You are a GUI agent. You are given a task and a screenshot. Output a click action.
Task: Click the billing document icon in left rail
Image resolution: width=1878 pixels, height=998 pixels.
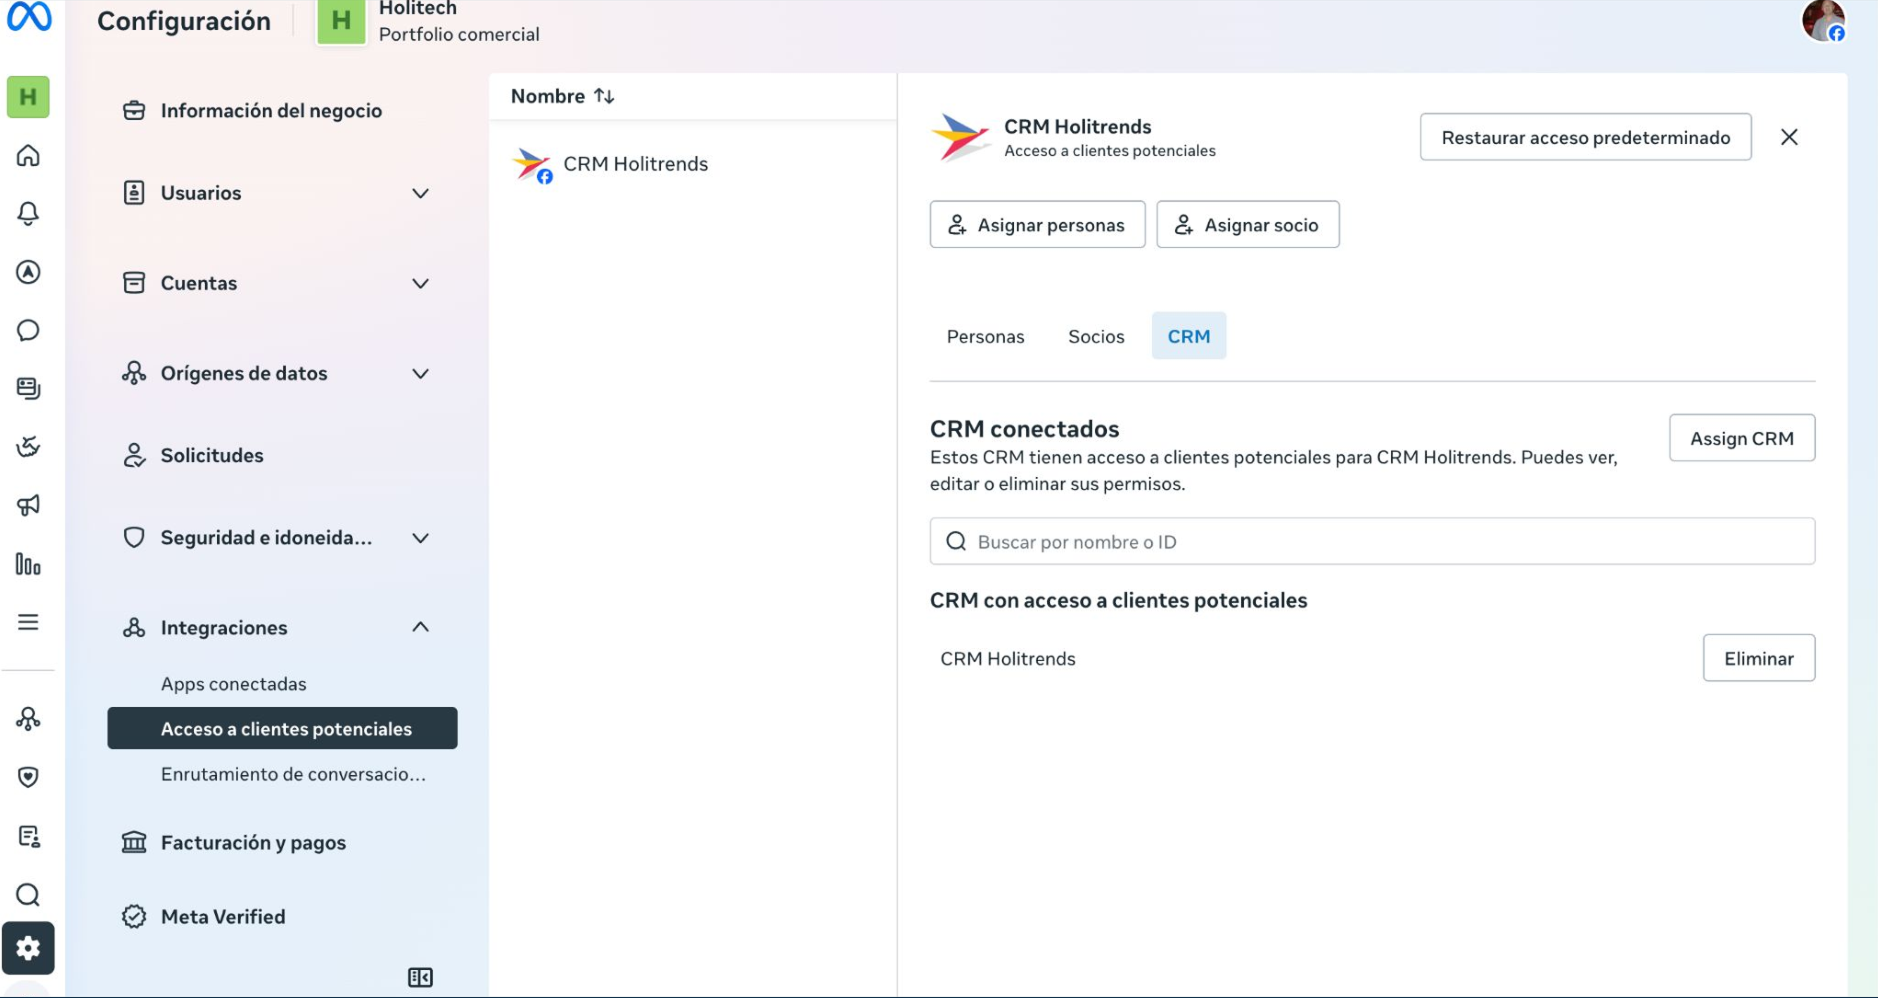[x=28, y=836]
